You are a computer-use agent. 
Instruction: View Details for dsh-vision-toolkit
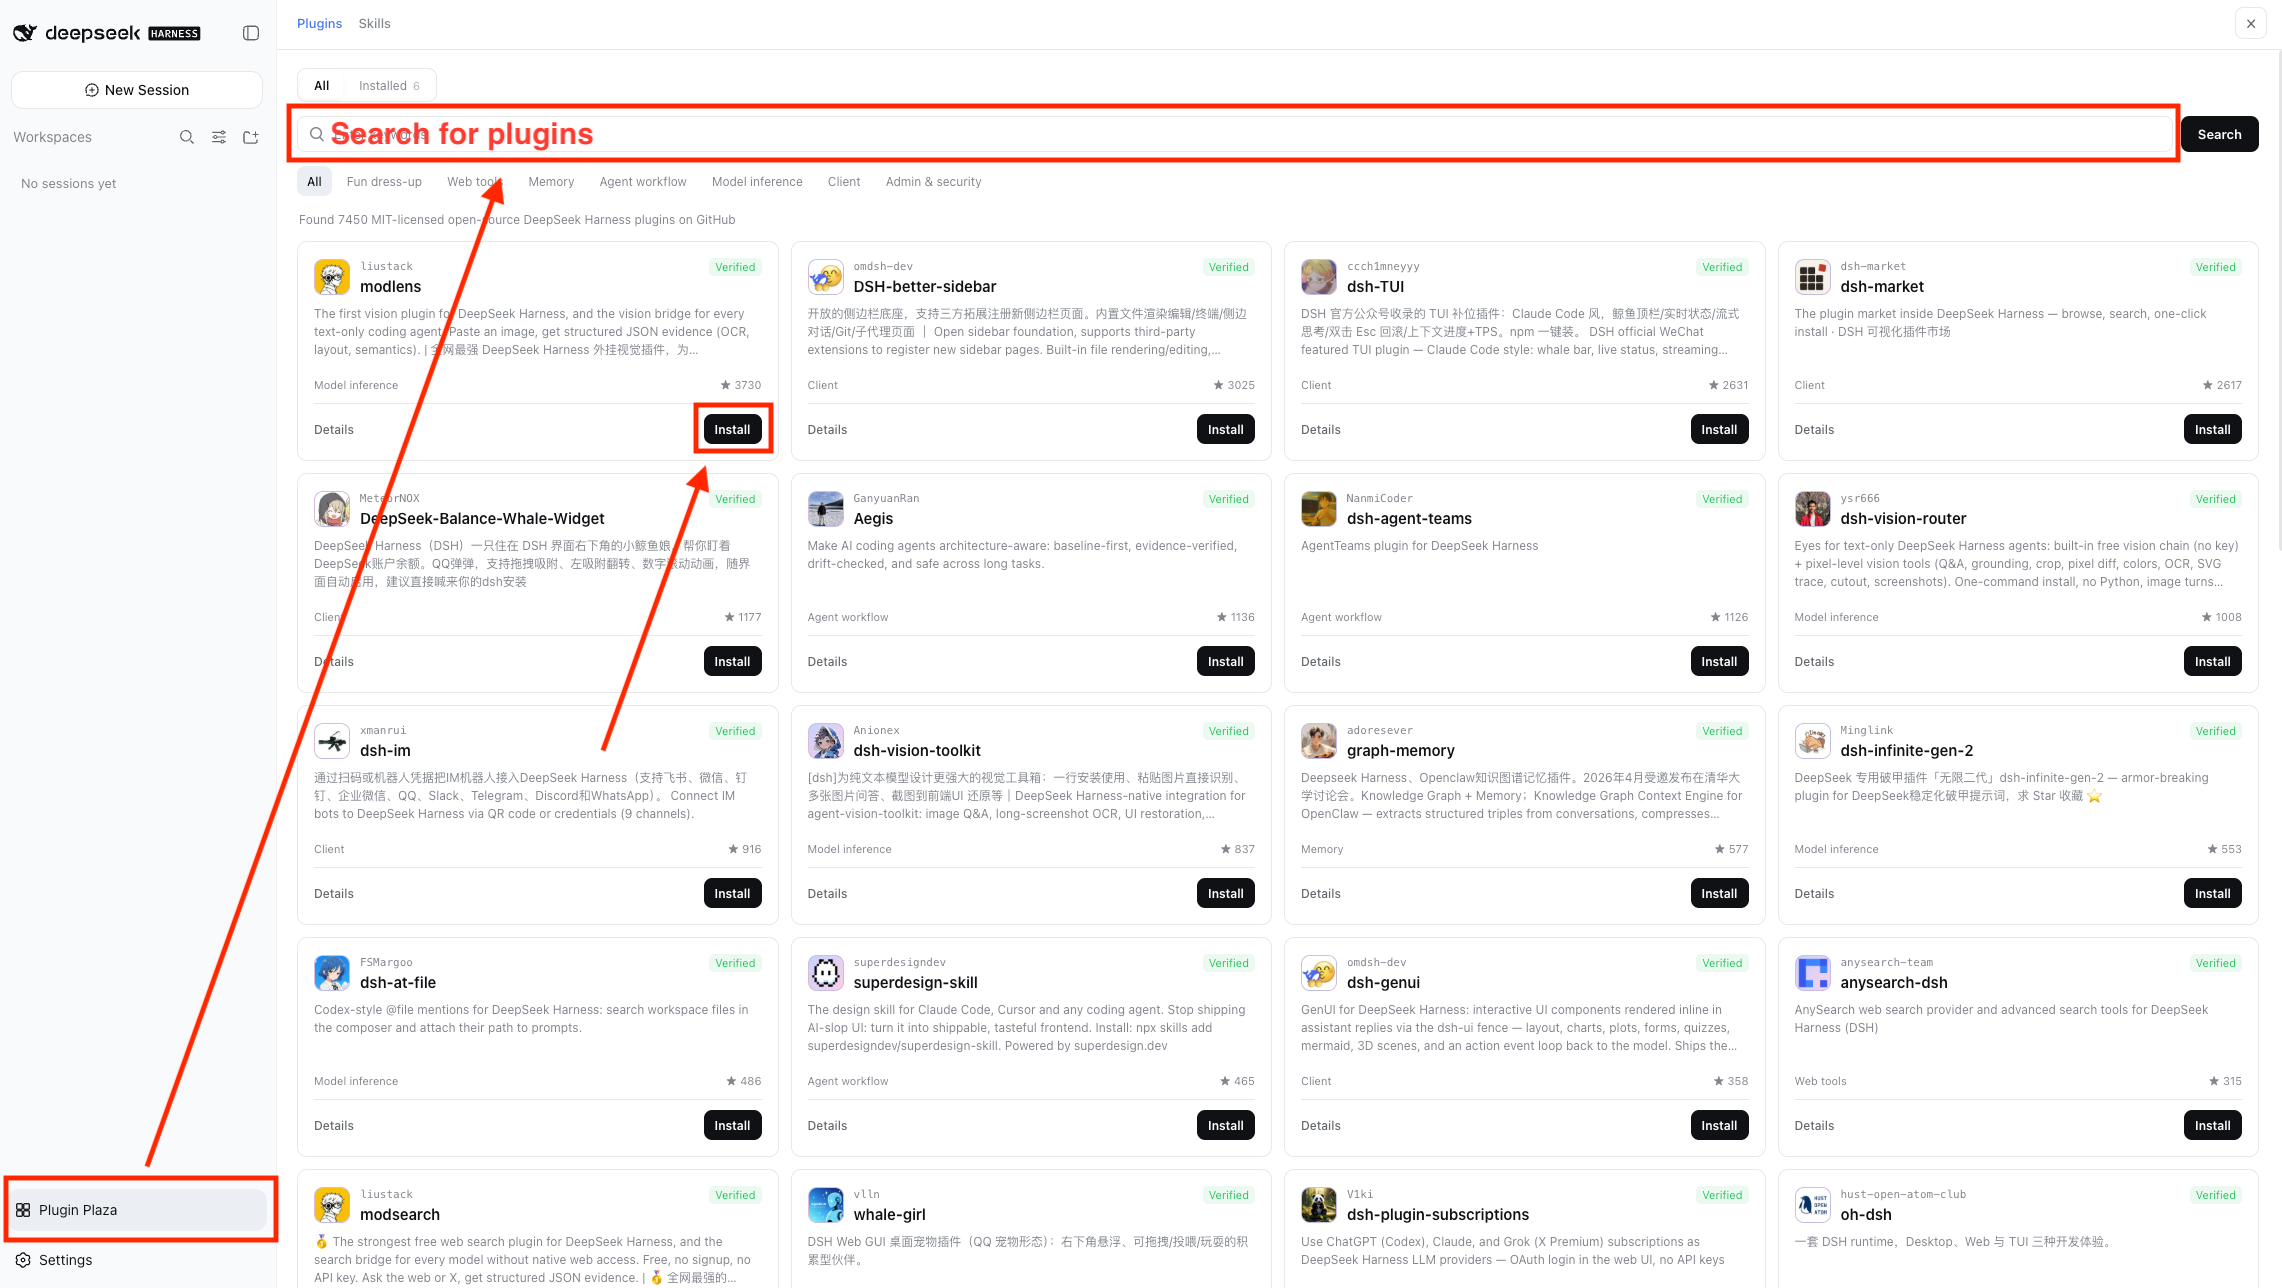(827, 894)
